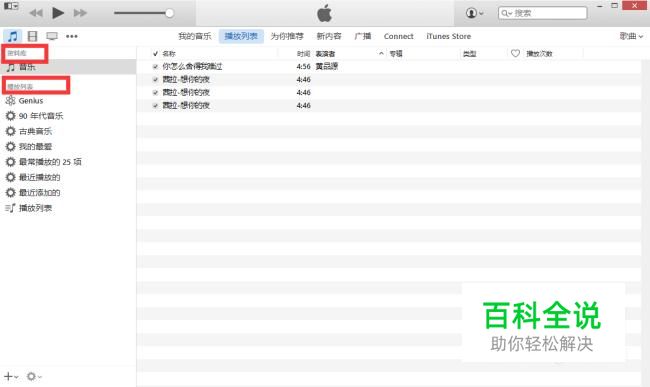
Task: Switch to 新内容 tab
Action: 329,36
